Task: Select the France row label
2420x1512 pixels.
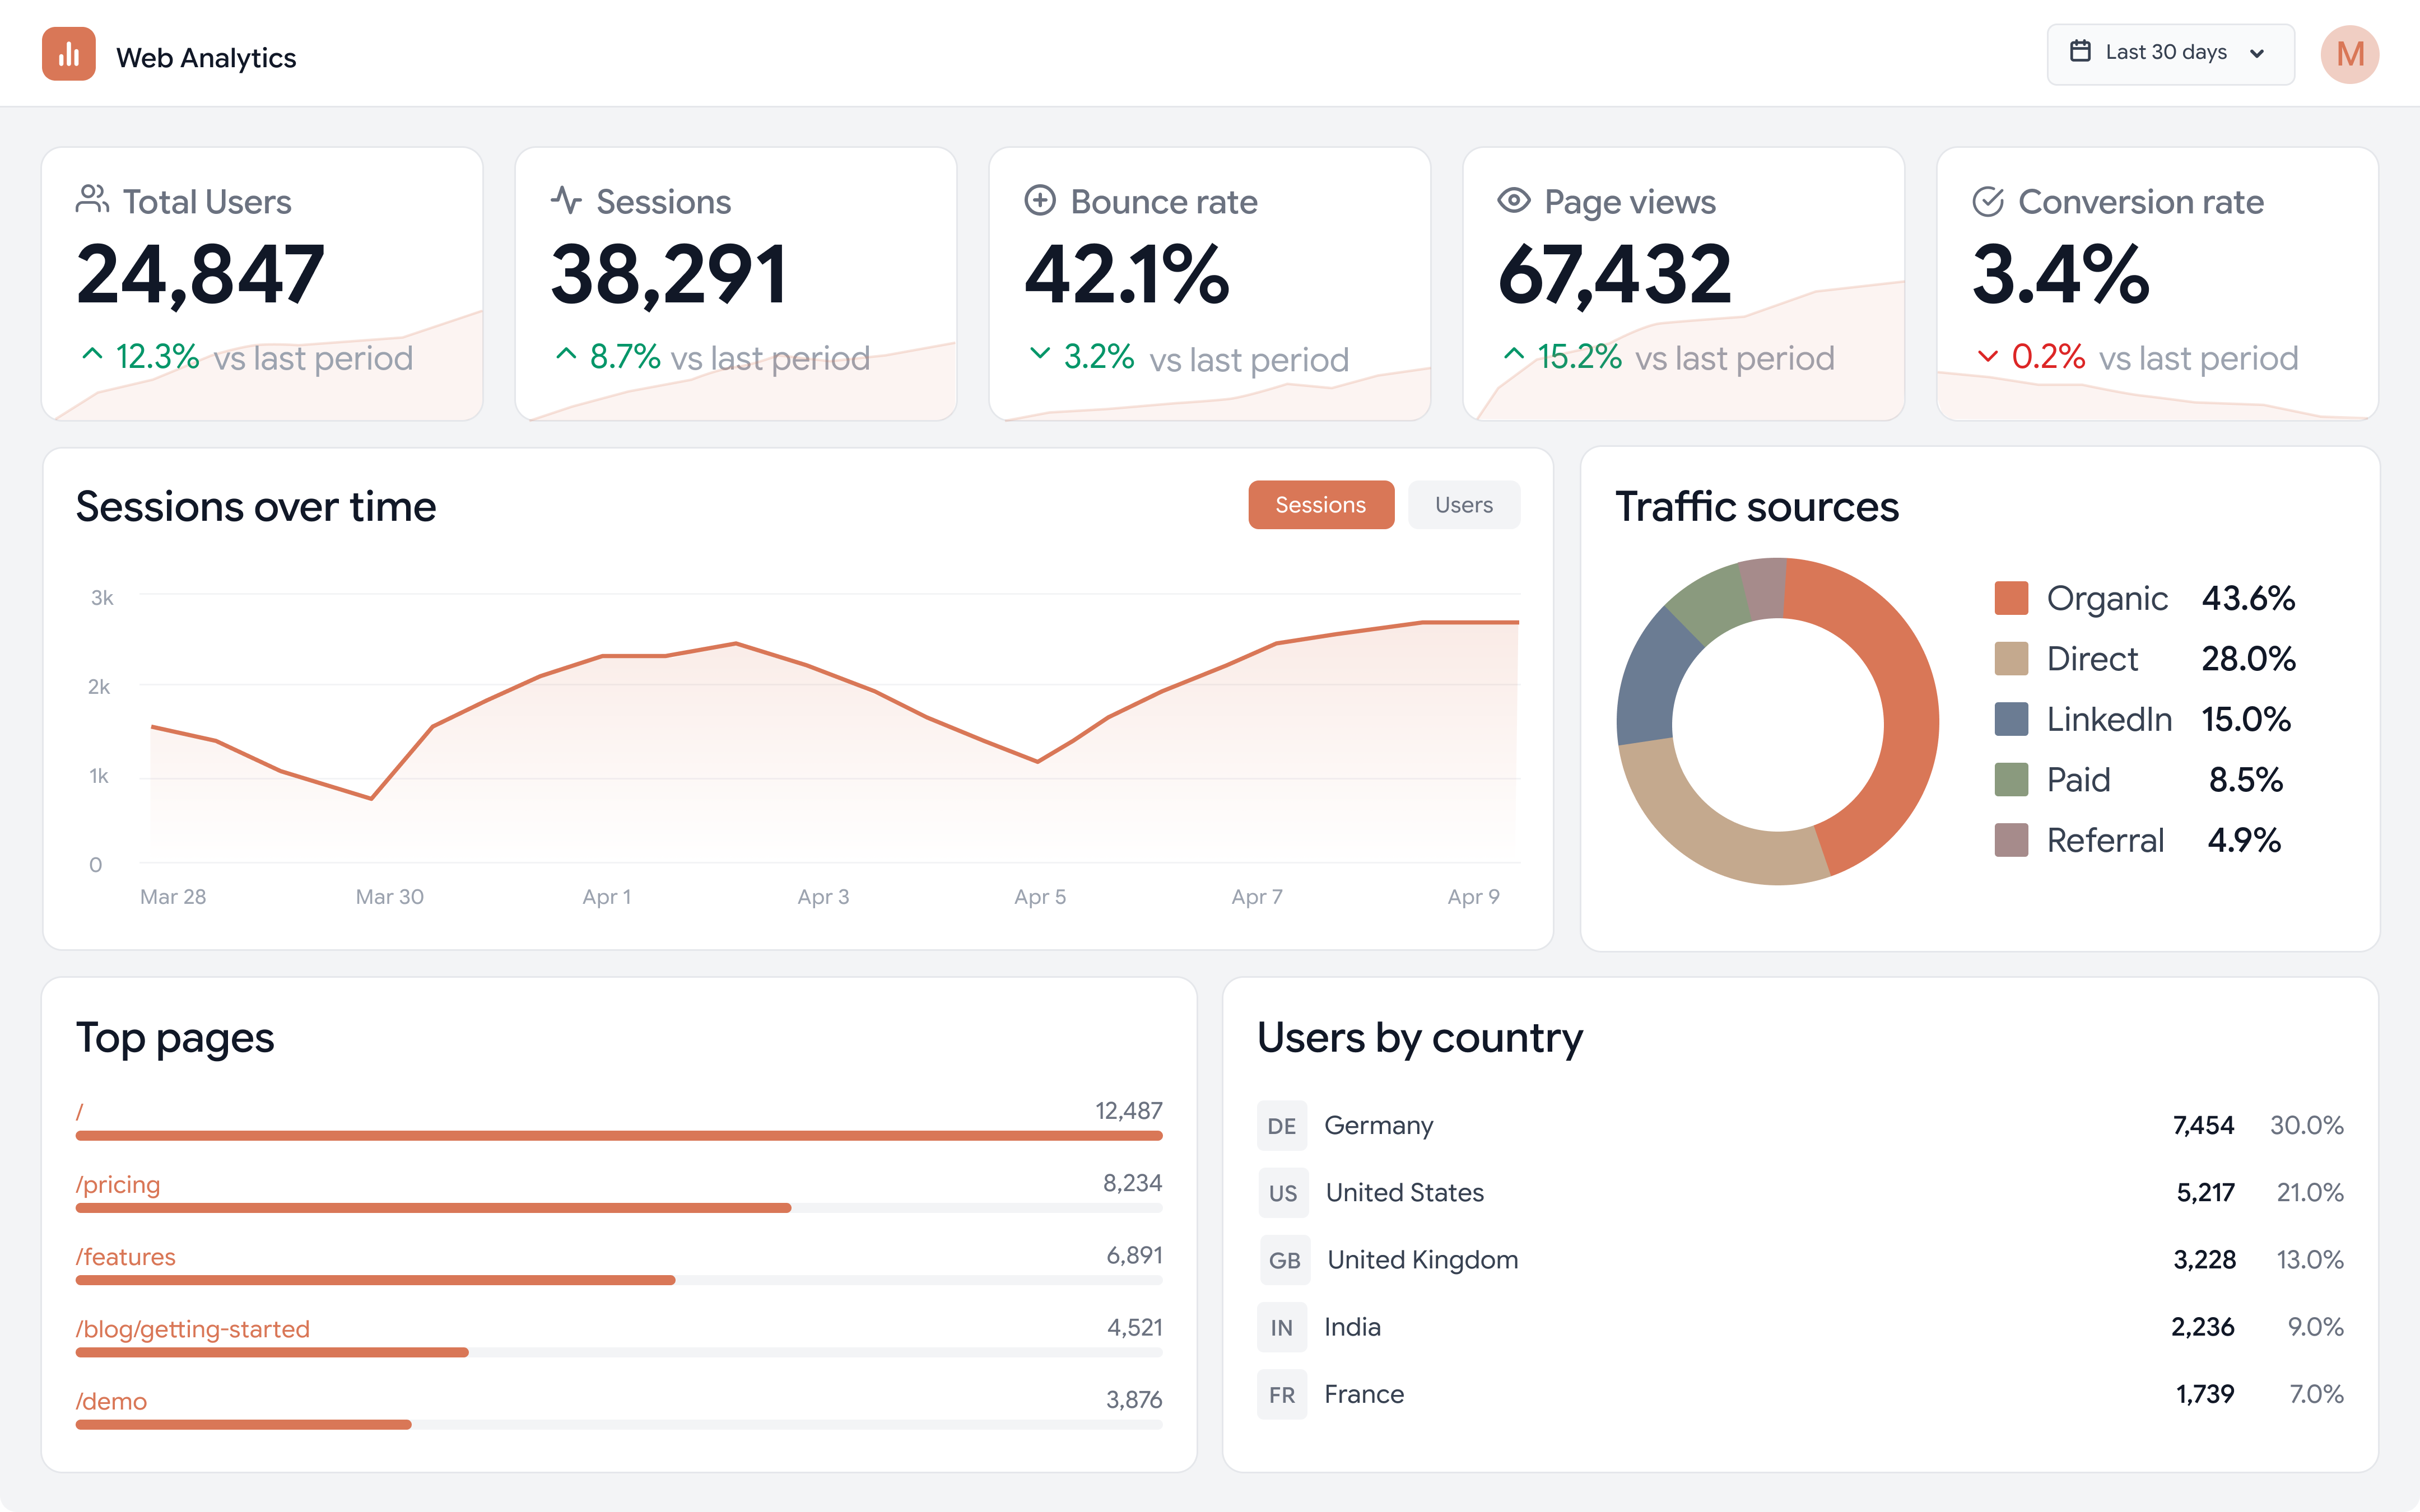Action: tap(1364, 1394)
